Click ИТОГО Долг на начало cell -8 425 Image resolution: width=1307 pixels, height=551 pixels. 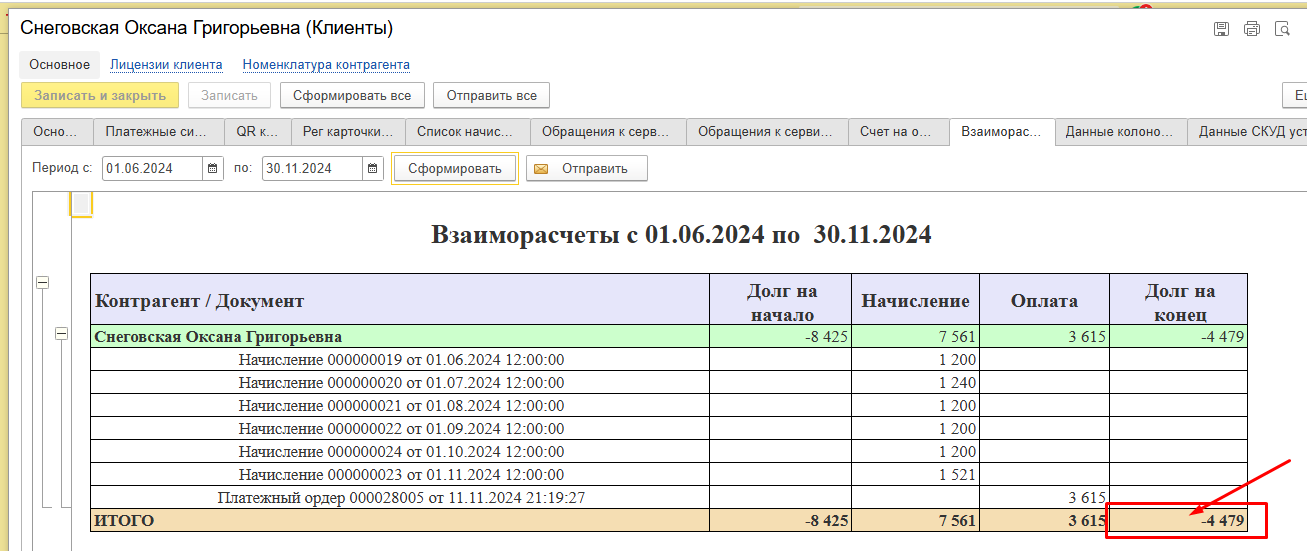tap(781, 521)
